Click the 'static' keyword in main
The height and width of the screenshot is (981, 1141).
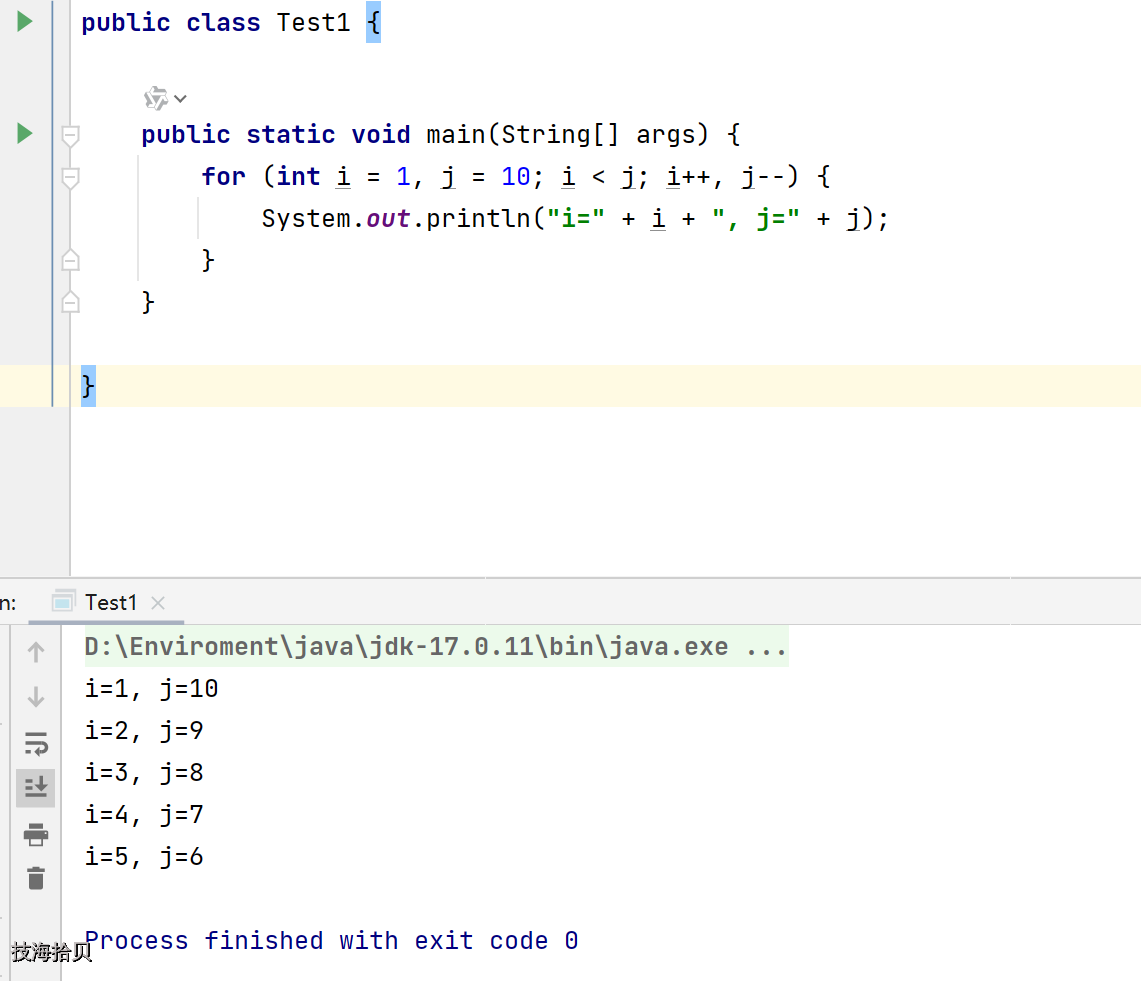pyautogui.click(x=290, y=135)
